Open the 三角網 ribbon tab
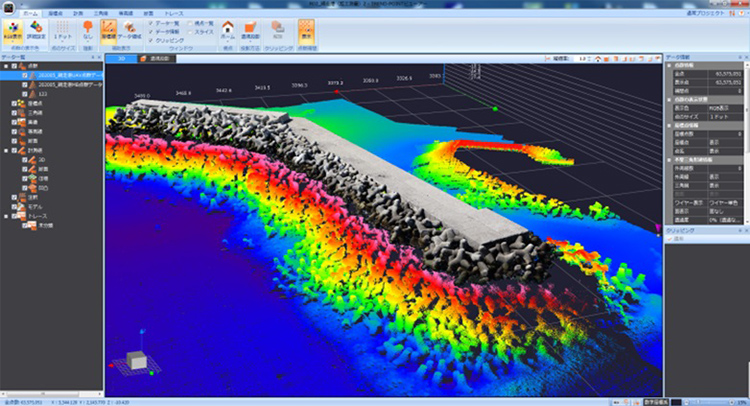 (101, 14)
